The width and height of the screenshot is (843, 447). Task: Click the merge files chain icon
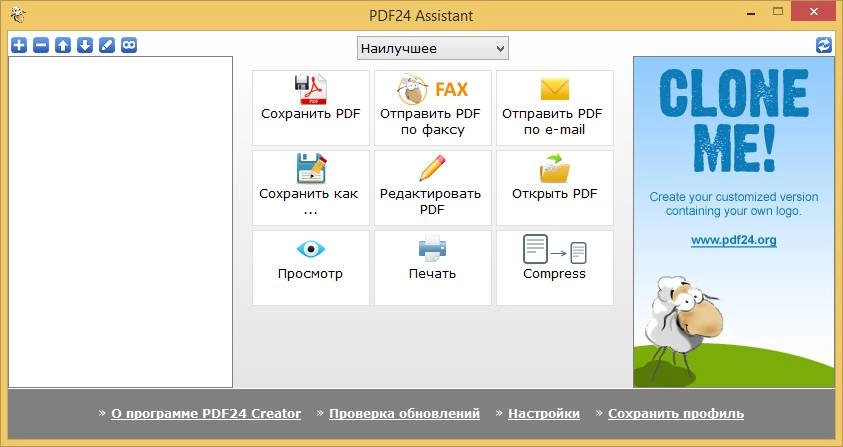point(129,45)
